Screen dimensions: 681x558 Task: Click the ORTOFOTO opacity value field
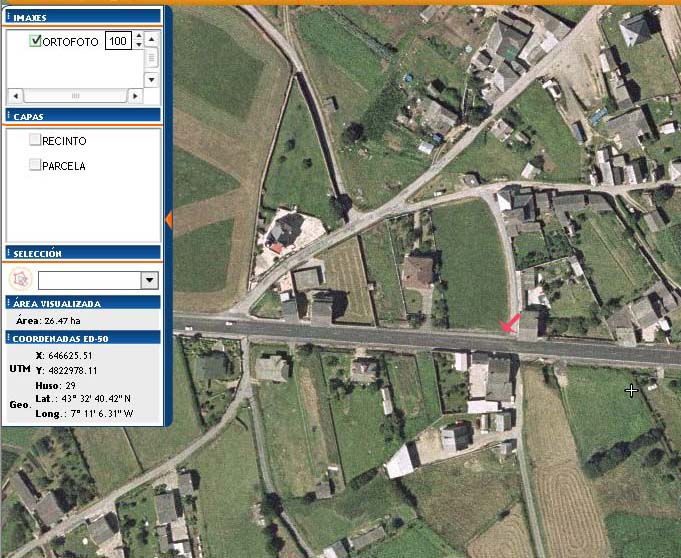click(117, 41)
